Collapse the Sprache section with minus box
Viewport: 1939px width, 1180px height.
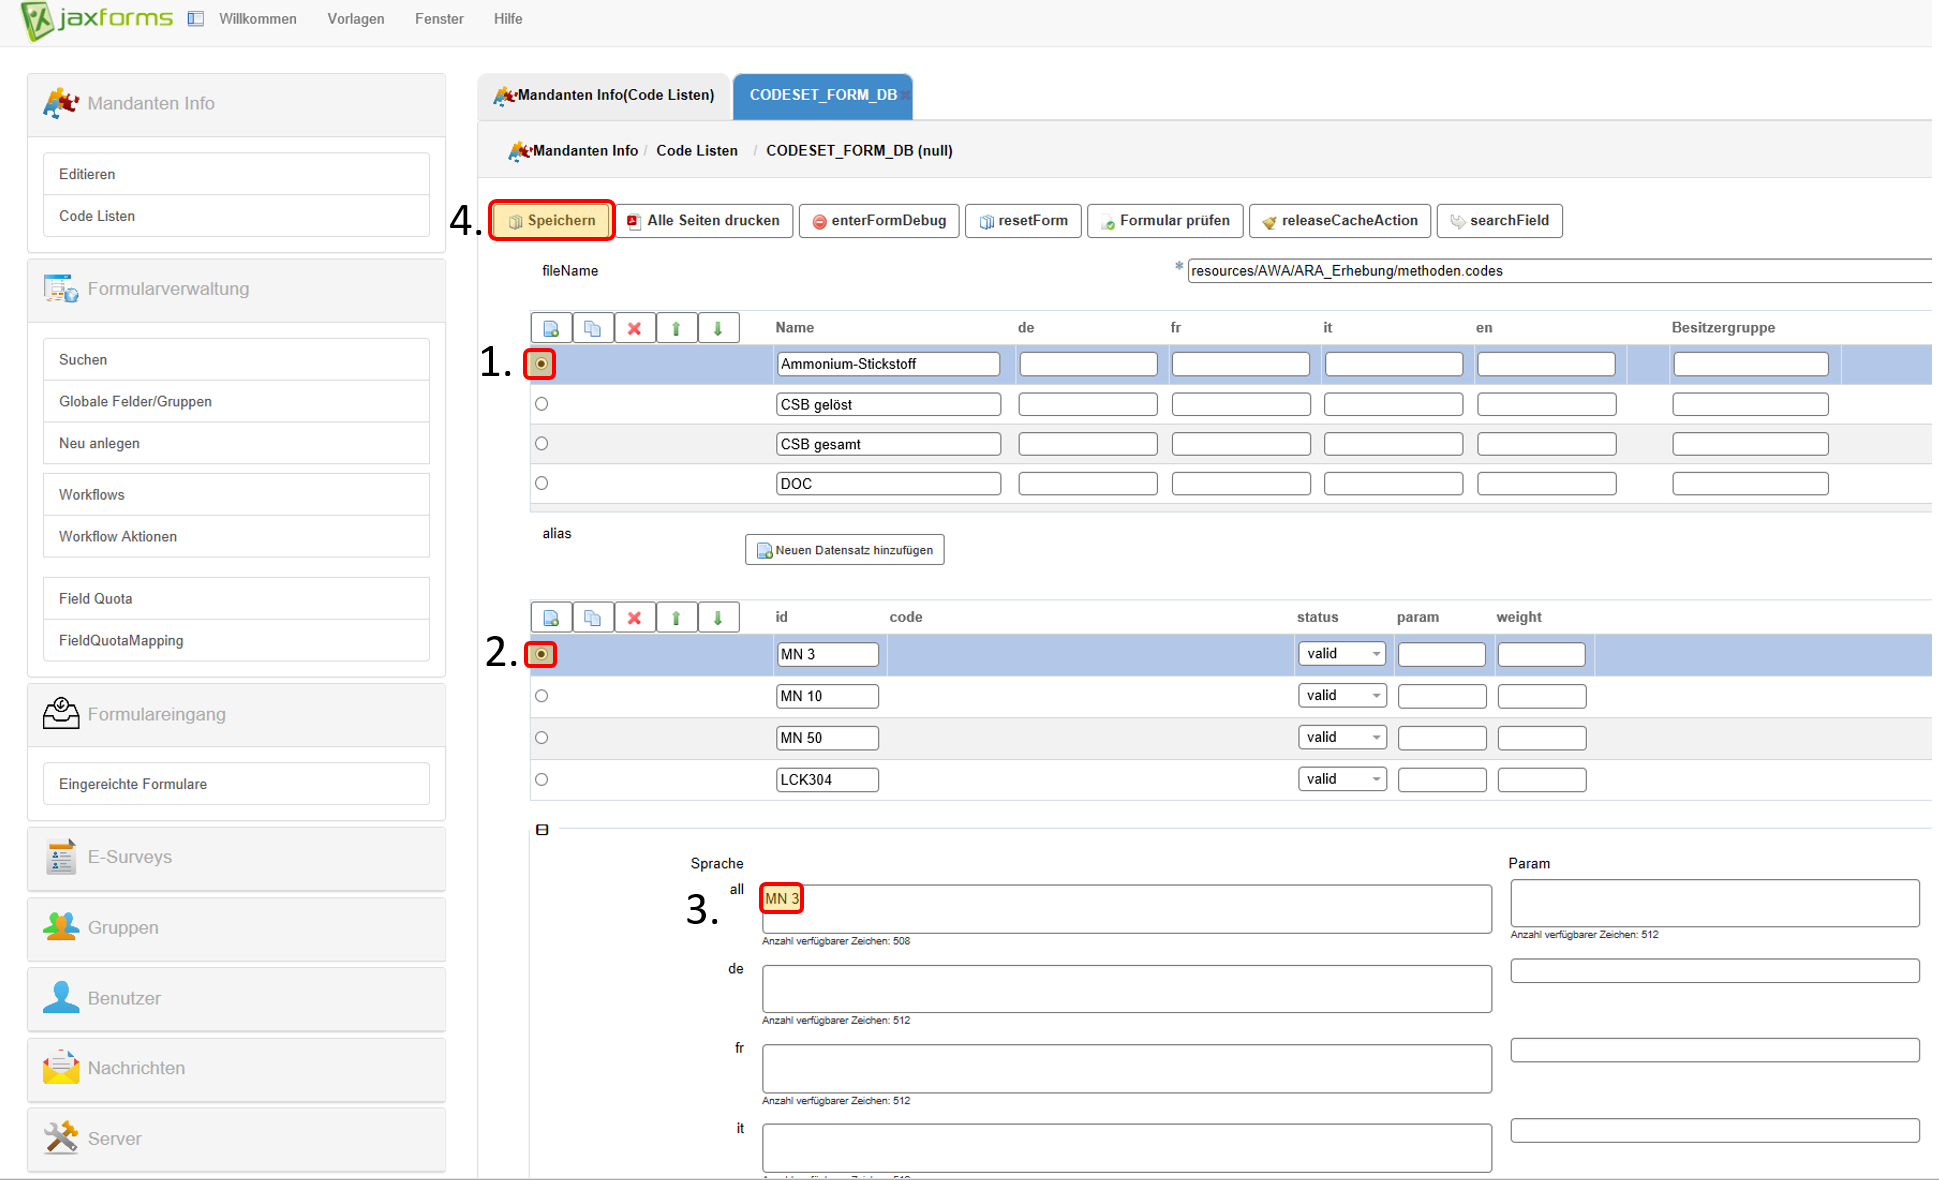click(542, 829)
